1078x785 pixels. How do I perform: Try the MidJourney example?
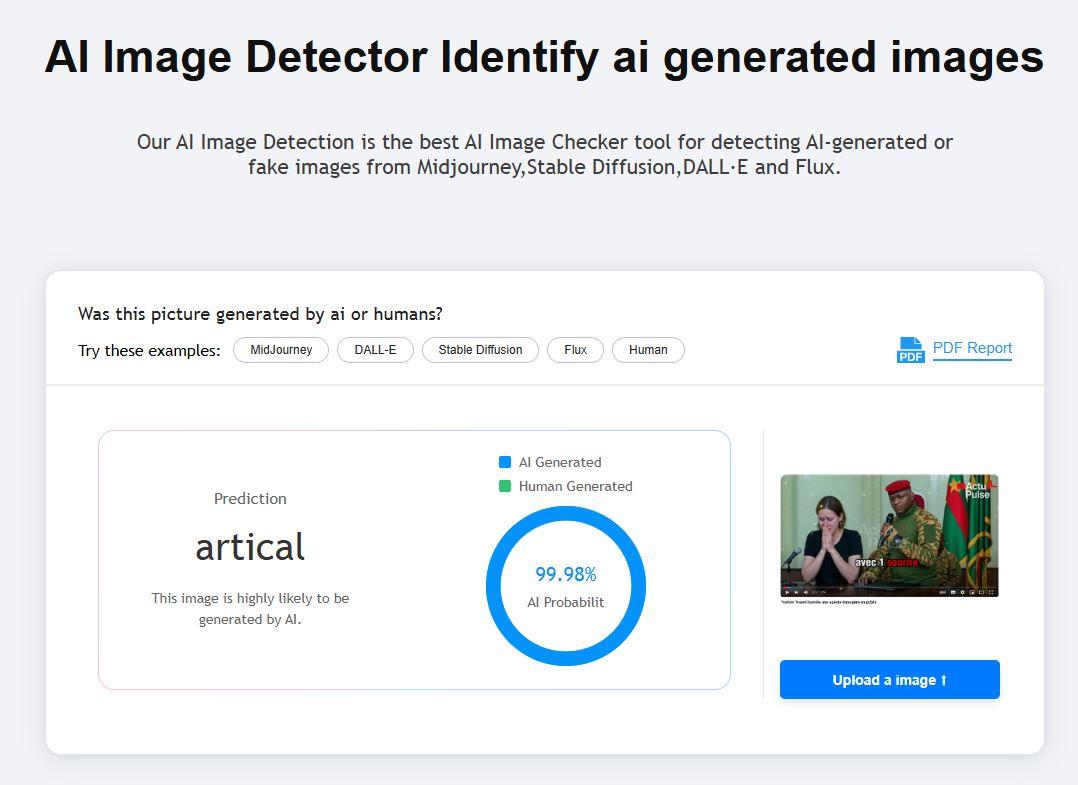pyautogui.click(x=281, y=350)
